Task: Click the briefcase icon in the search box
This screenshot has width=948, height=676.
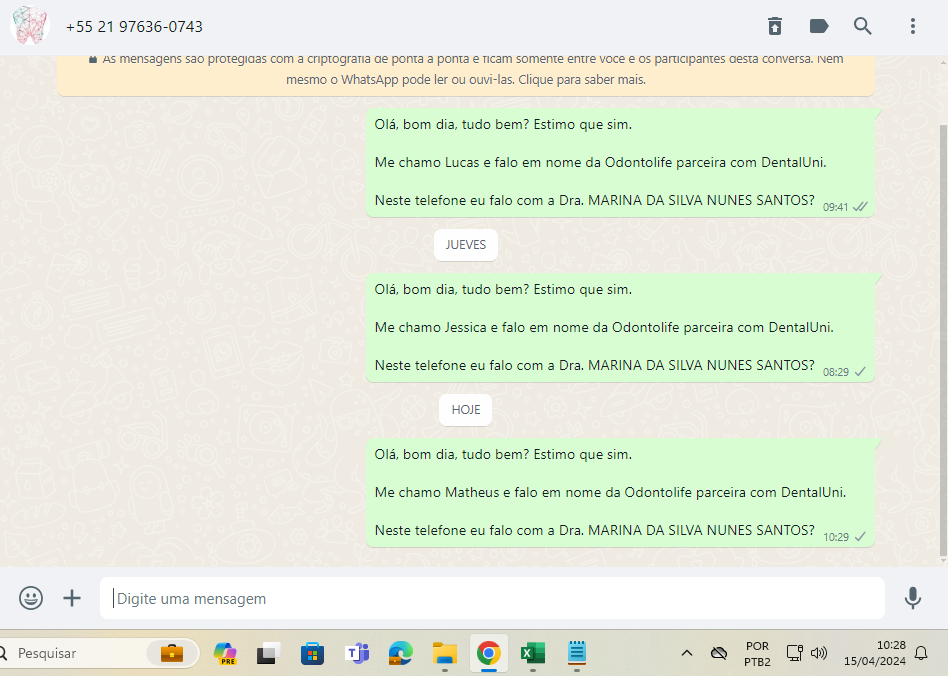Action: pos(172,653)
